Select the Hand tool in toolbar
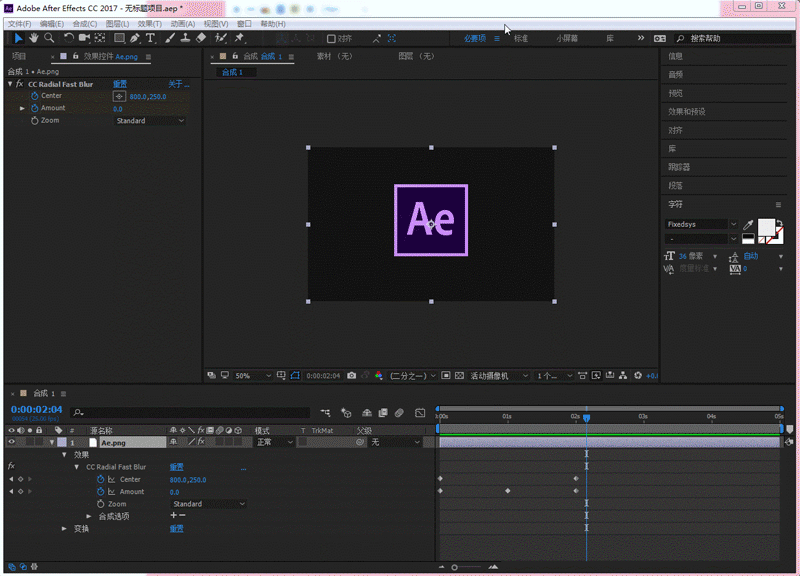 [33, 38]
